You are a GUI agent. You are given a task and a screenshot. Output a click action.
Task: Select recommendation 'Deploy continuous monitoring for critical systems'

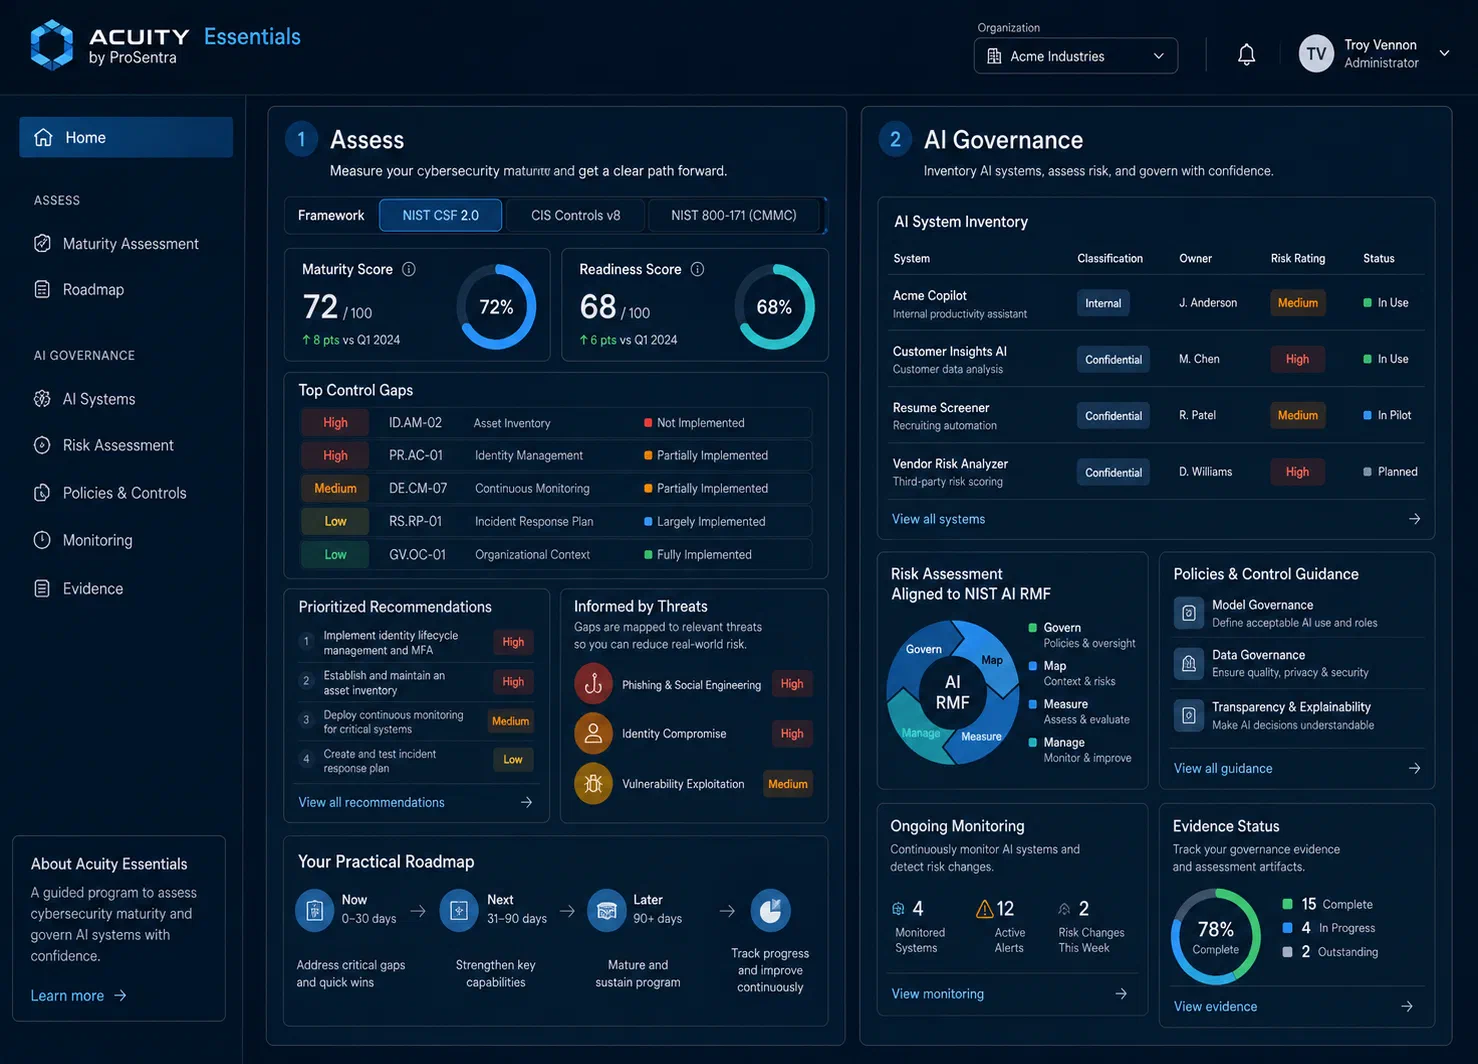click(x=416, y=721)
